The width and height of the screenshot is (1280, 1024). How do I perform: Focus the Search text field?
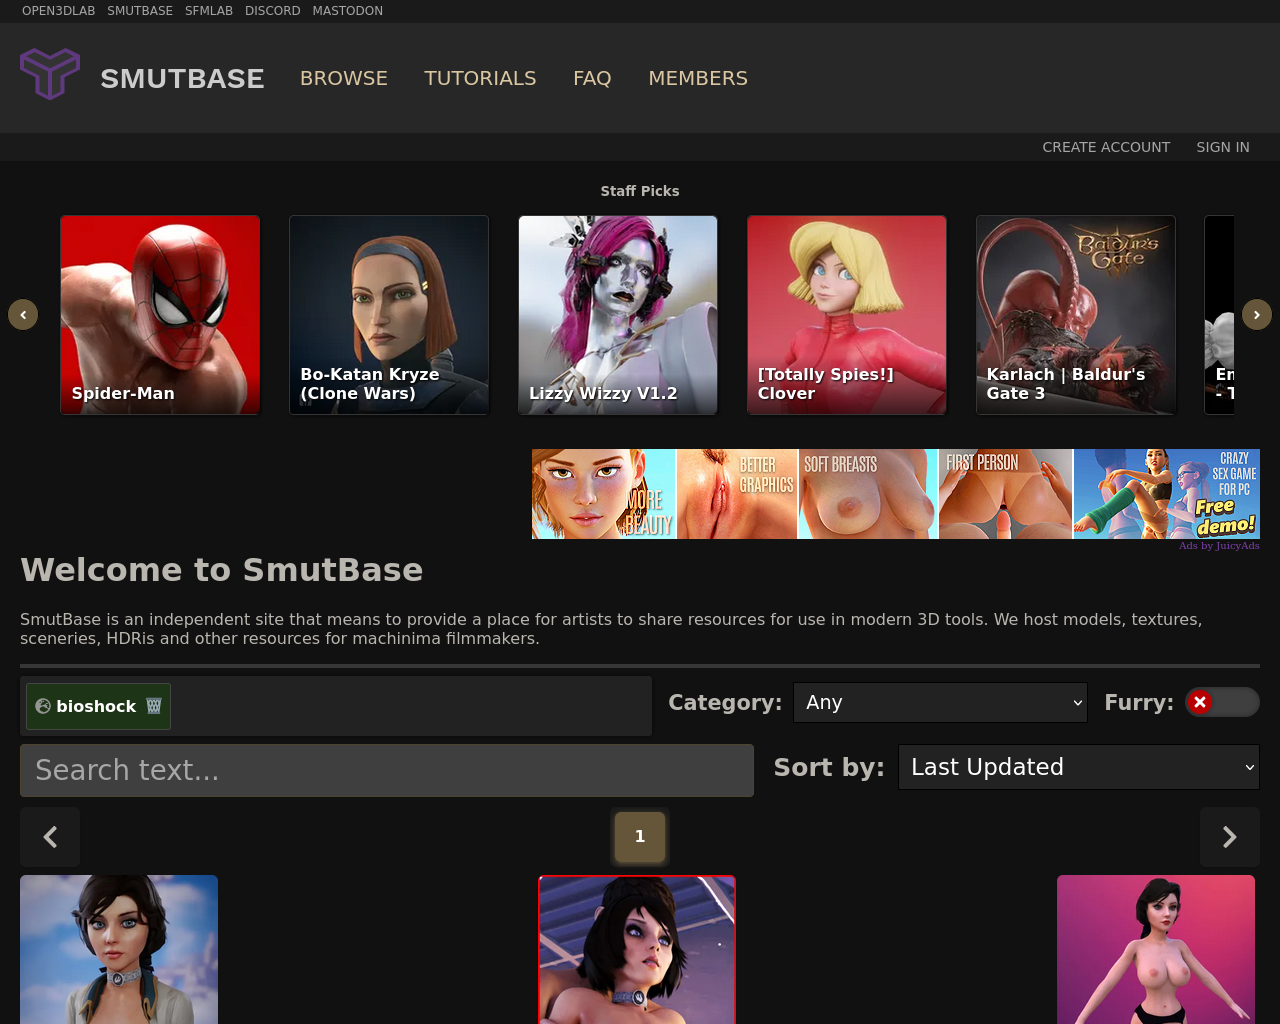(387, 770)
